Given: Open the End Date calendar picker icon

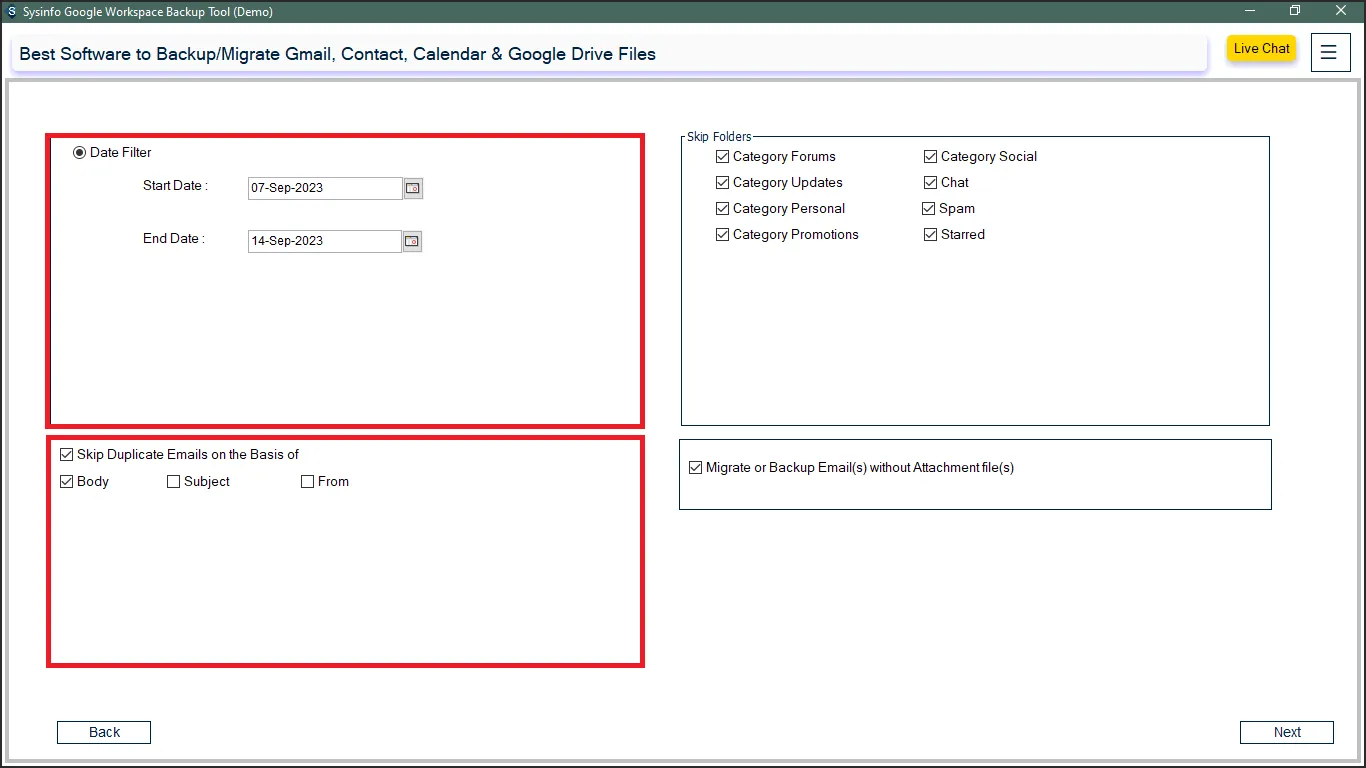Looking at the screenshot, I should (x=412, y=241).
